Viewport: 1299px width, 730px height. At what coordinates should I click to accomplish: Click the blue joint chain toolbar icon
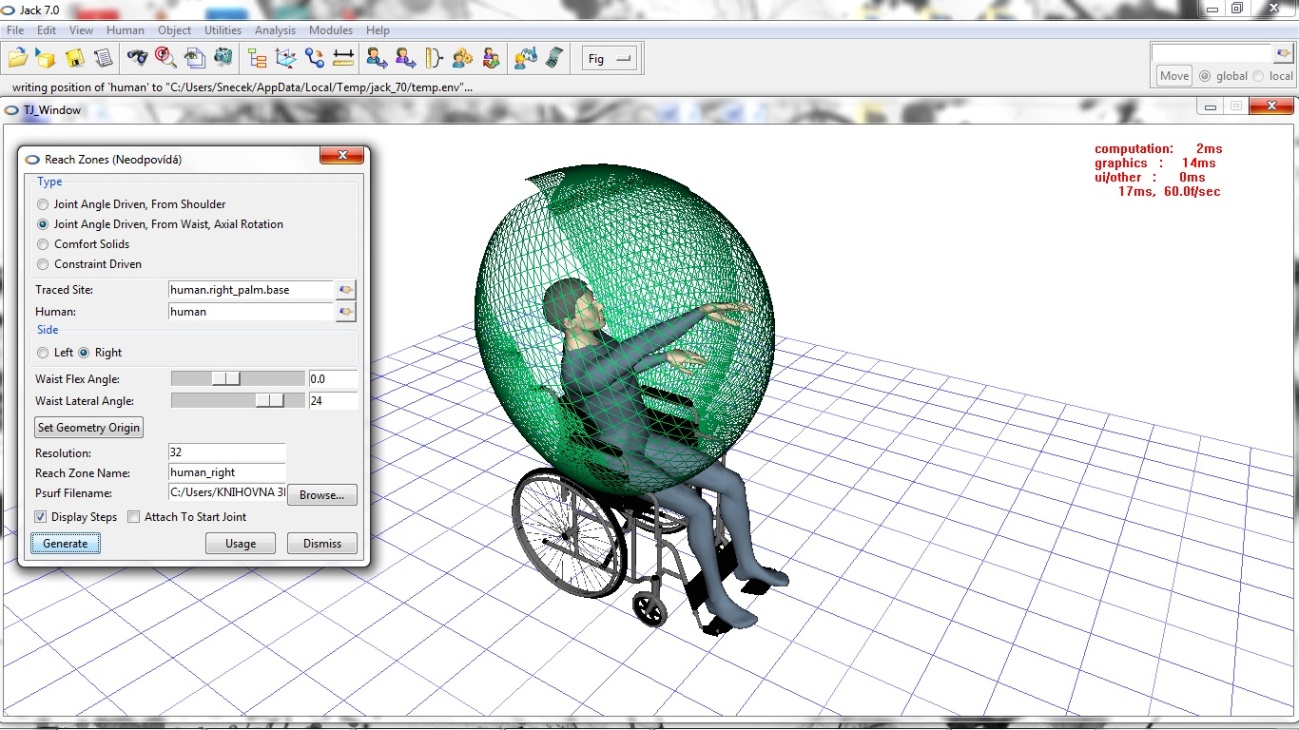[315, 58]
